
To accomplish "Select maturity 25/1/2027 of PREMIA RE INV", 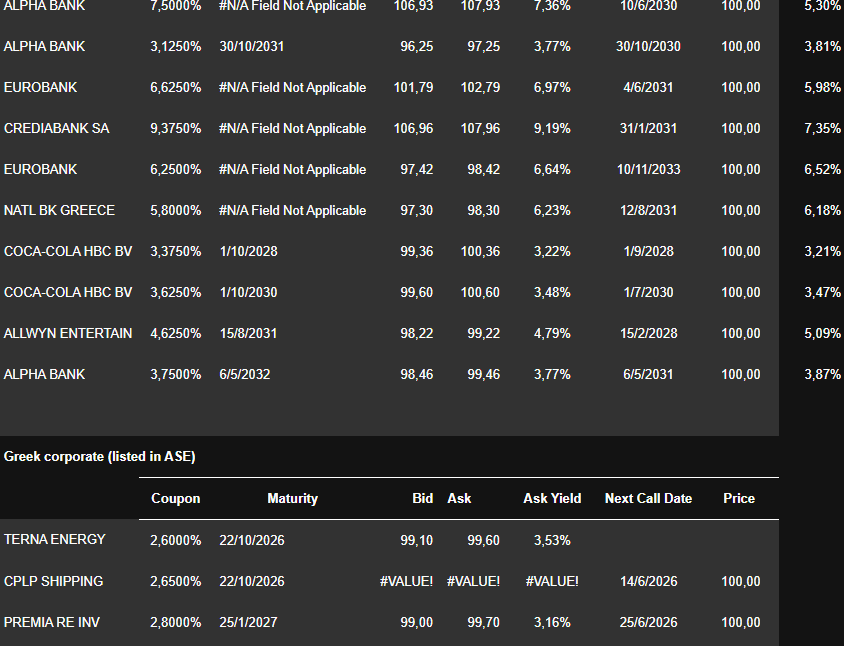I will (248, 622).
